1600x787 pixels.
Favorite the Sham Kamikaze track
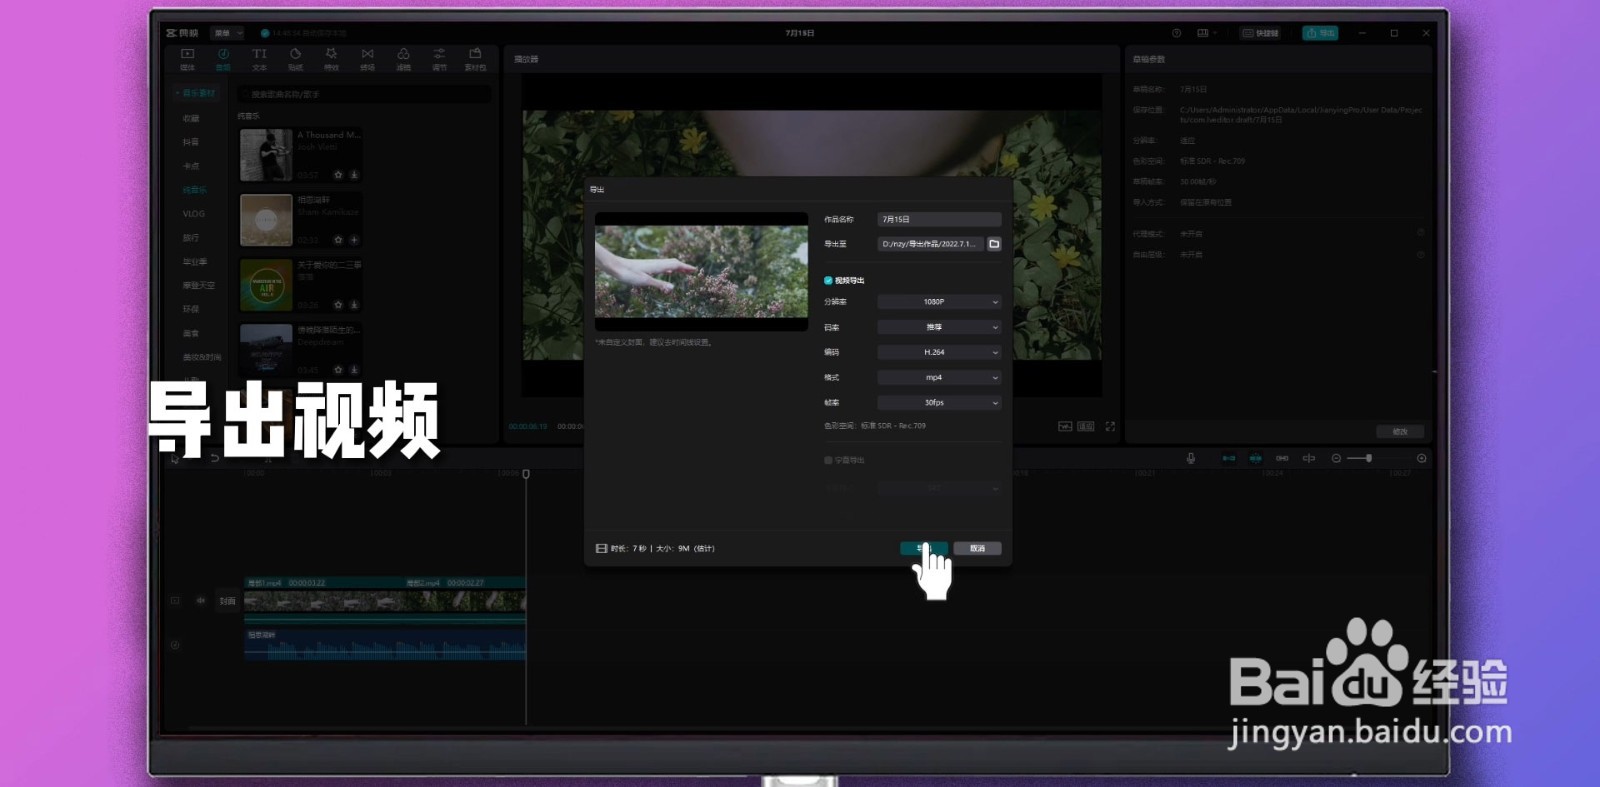(x=338, y=240)
